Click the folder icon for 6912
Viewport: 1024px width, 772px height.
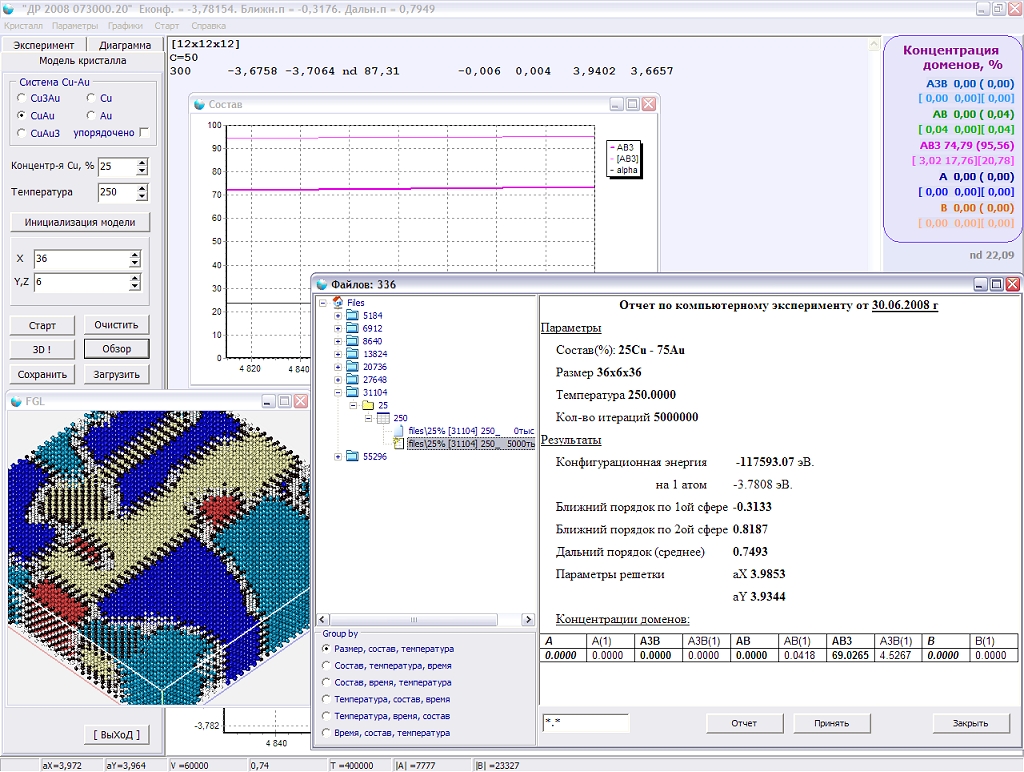click(x=353, y=328)
